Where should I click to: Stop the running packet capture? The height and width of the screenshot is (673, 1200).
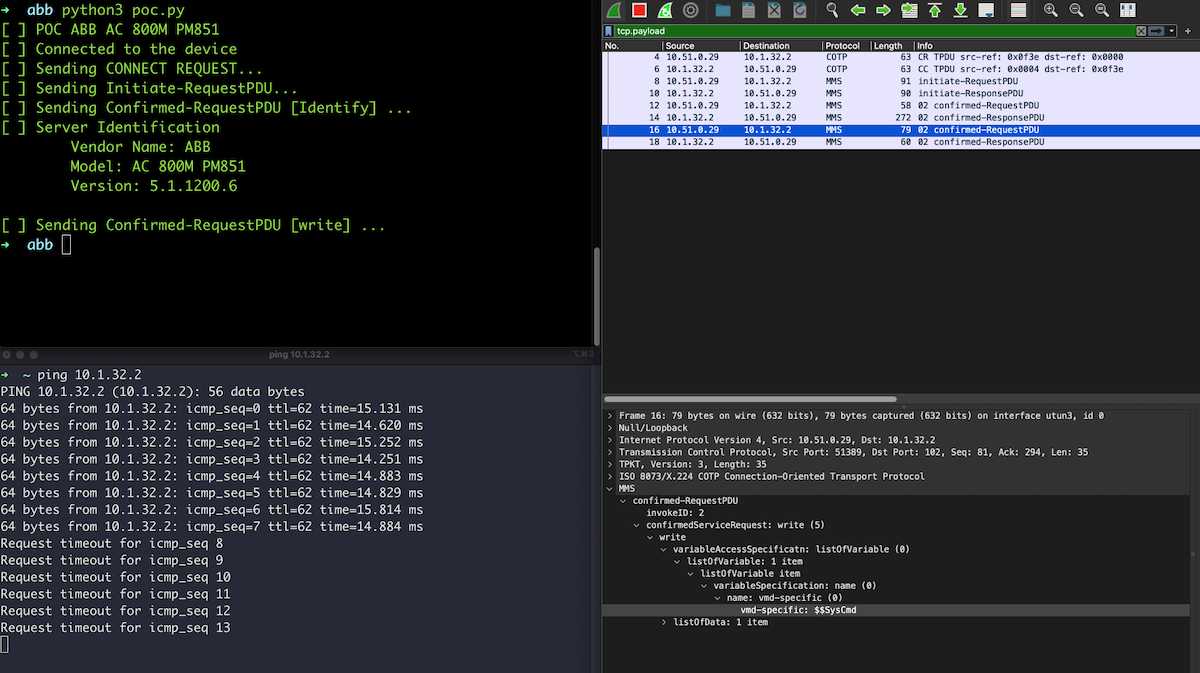coord(638,10)
